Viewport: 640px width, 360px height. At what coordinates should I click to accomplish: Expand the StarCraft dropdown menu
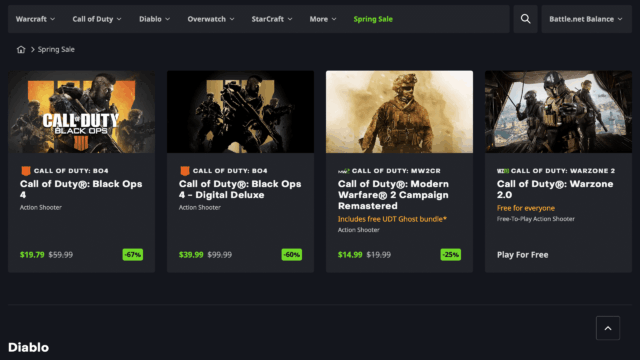point(272,19)
